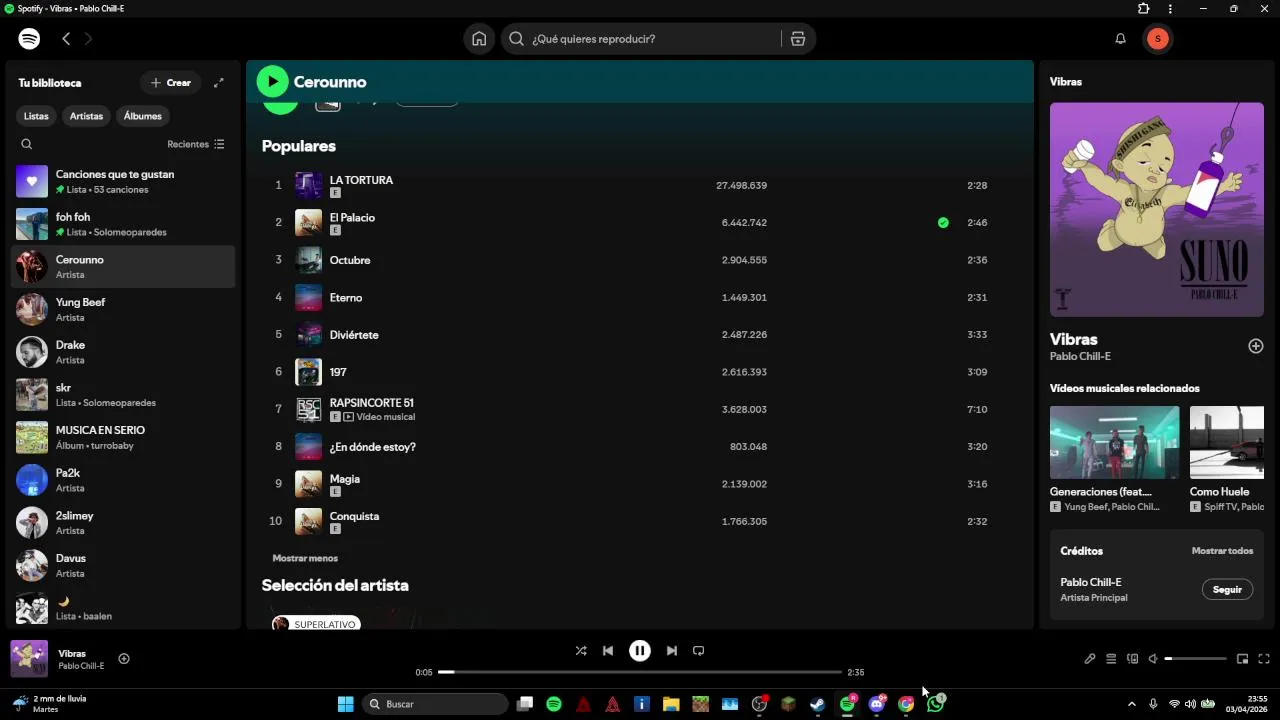The width and height of the screenshot is (1280, 720).
Task: Click the search magnifier icon in top bar
Action: (516, 39)
